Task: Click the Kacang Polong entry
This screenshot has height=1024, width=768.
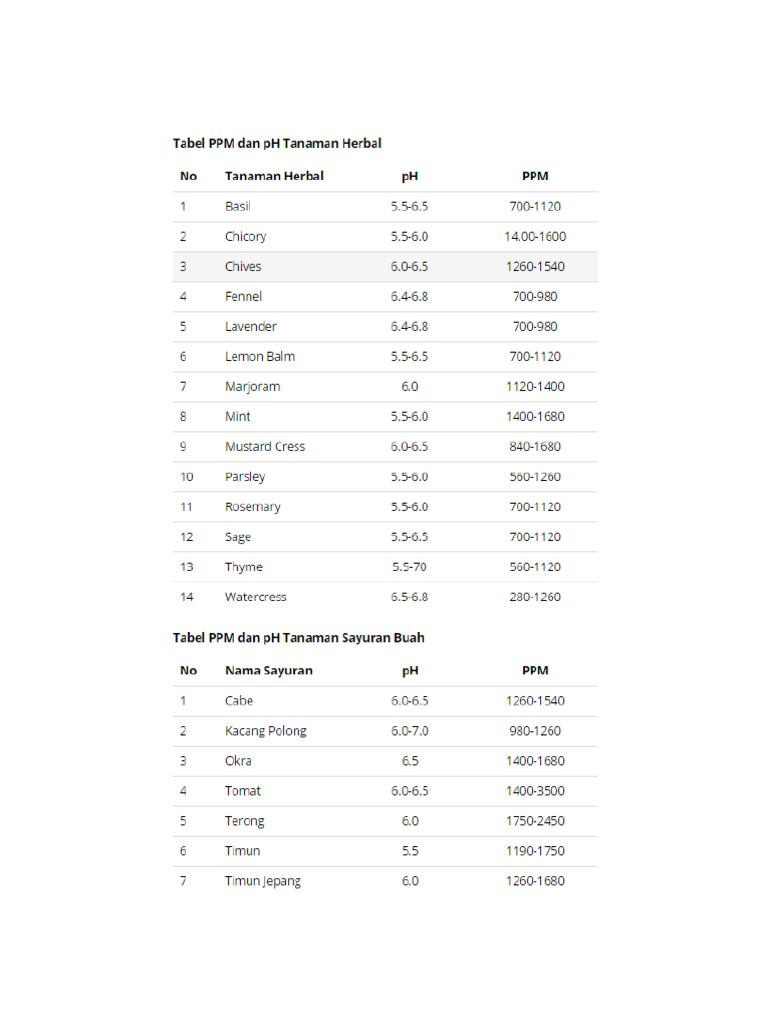Action: (x=265, y=731)
